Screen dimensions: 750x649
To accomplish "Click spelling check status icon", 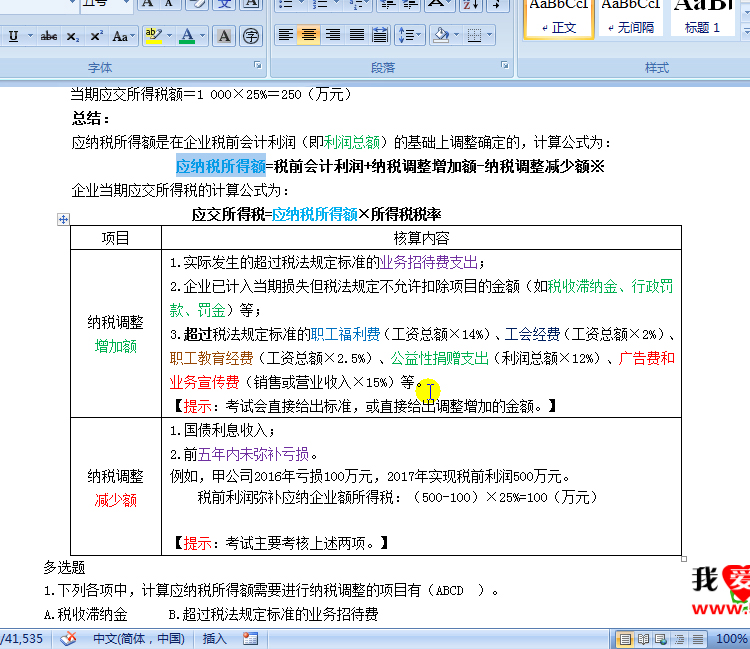I will pos(68,639).
